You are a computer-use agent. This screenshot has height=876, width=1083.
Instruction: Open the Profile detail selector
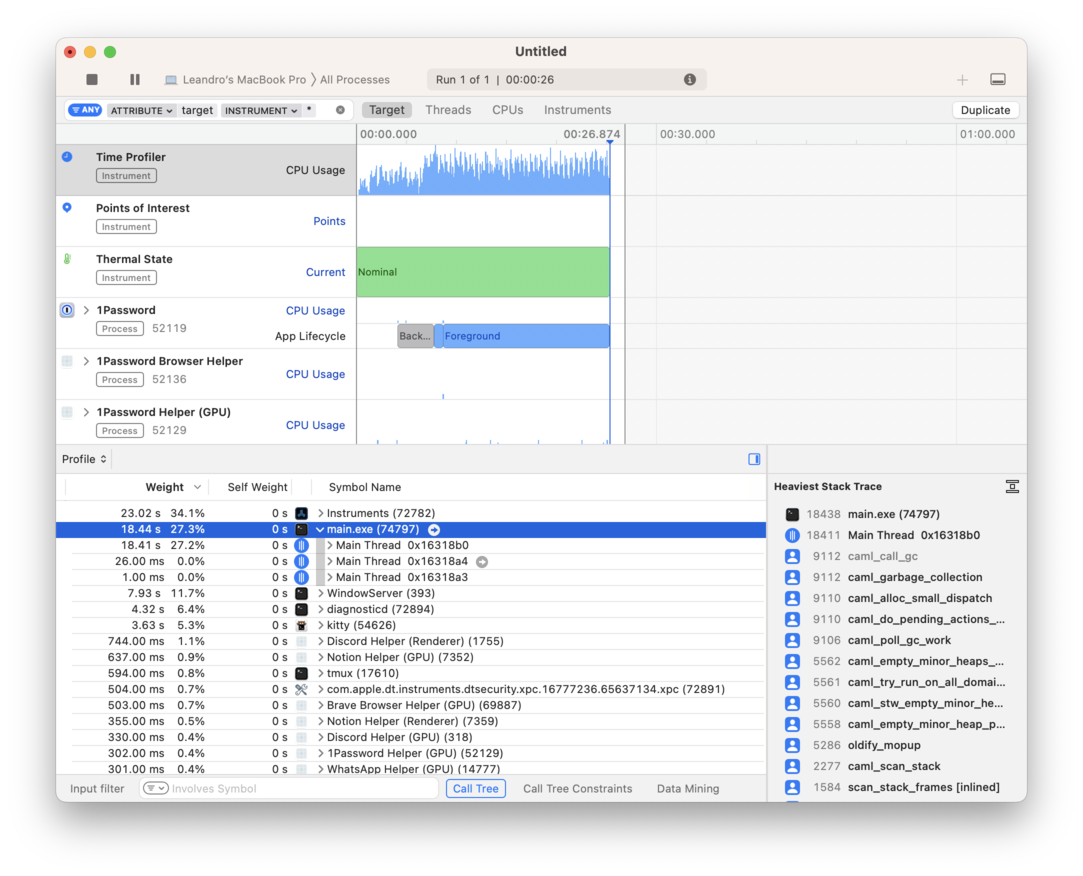pyautogui.click(x=84, y=459)
